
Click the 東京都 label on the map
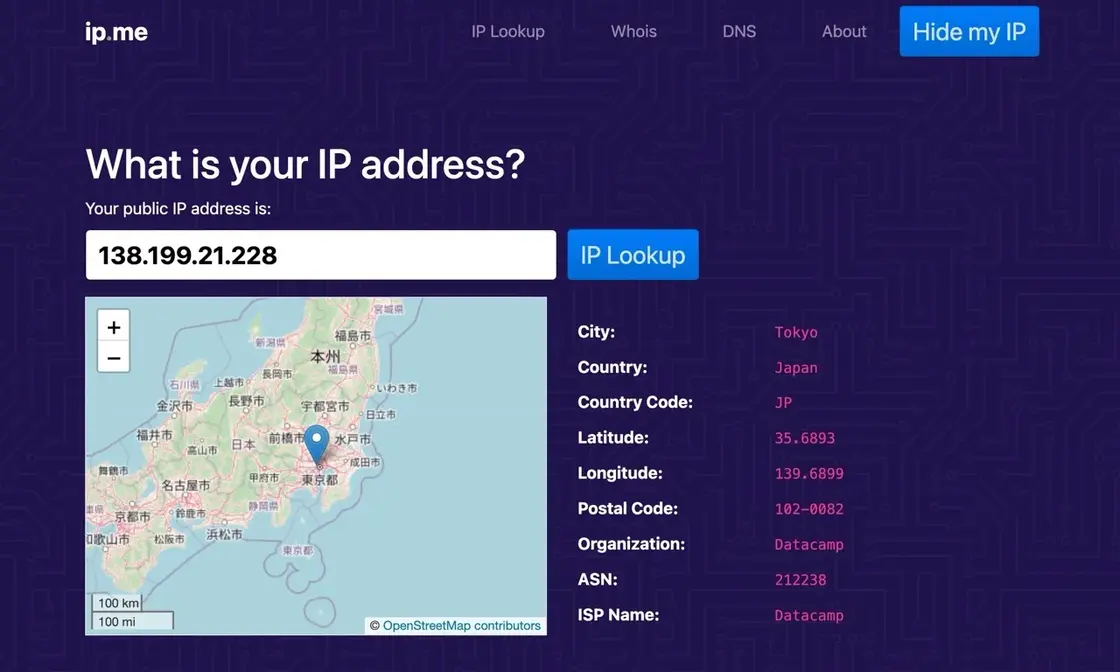coord(319,480)
